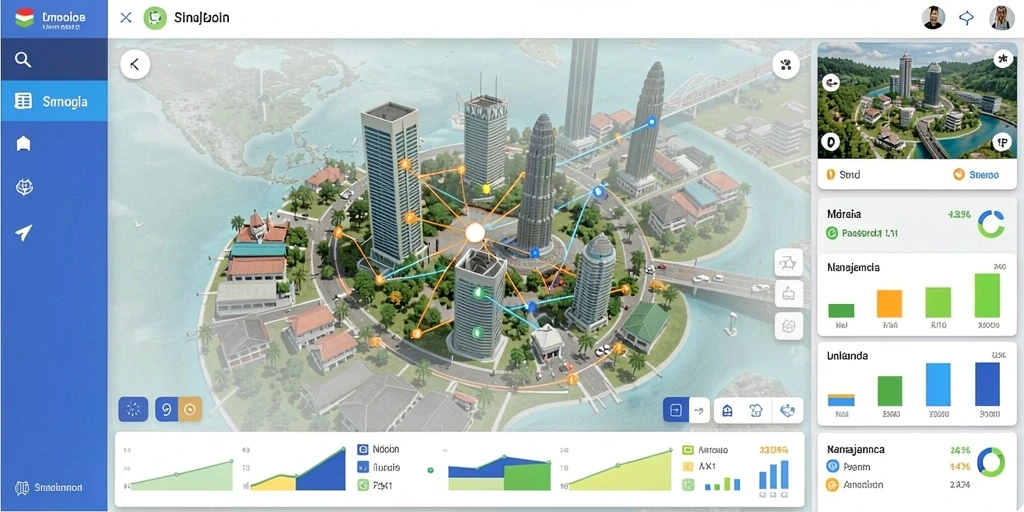Open the home icon in the sidebar
1024x512 pixels.
click(x=24, y=144)
